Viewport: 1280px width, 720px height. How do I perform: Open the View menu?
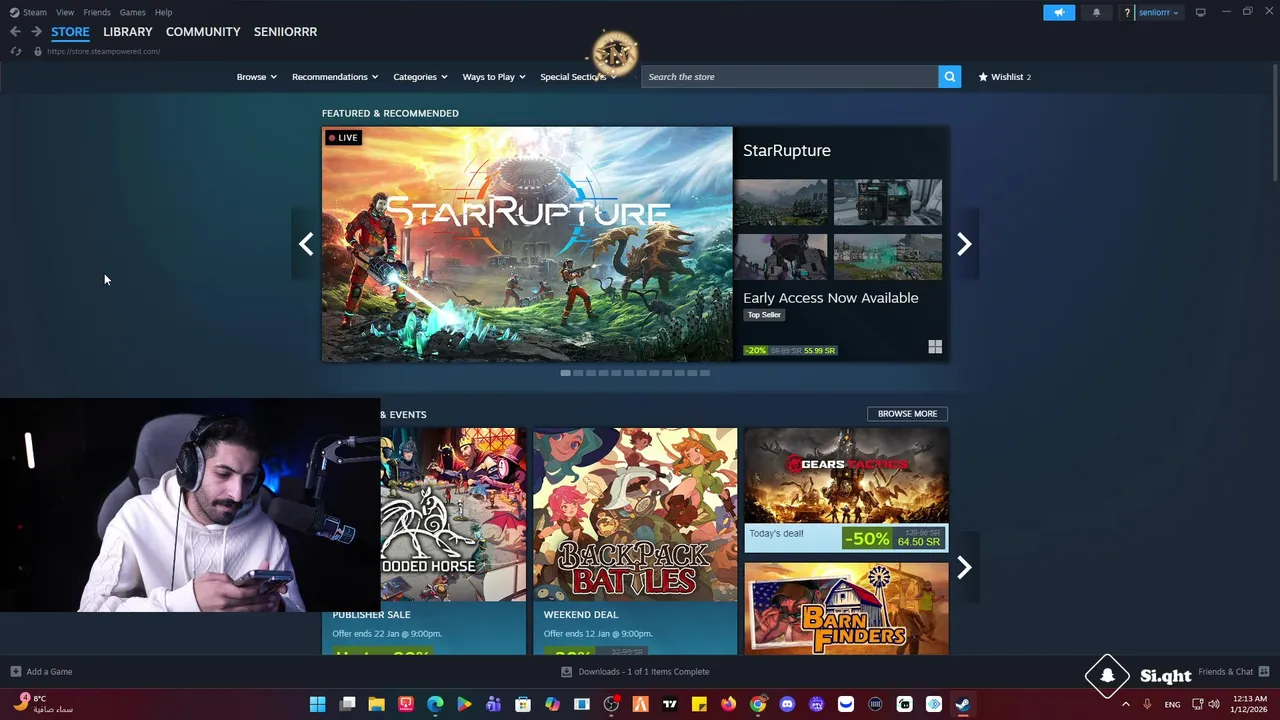click(x=65, y=12)
